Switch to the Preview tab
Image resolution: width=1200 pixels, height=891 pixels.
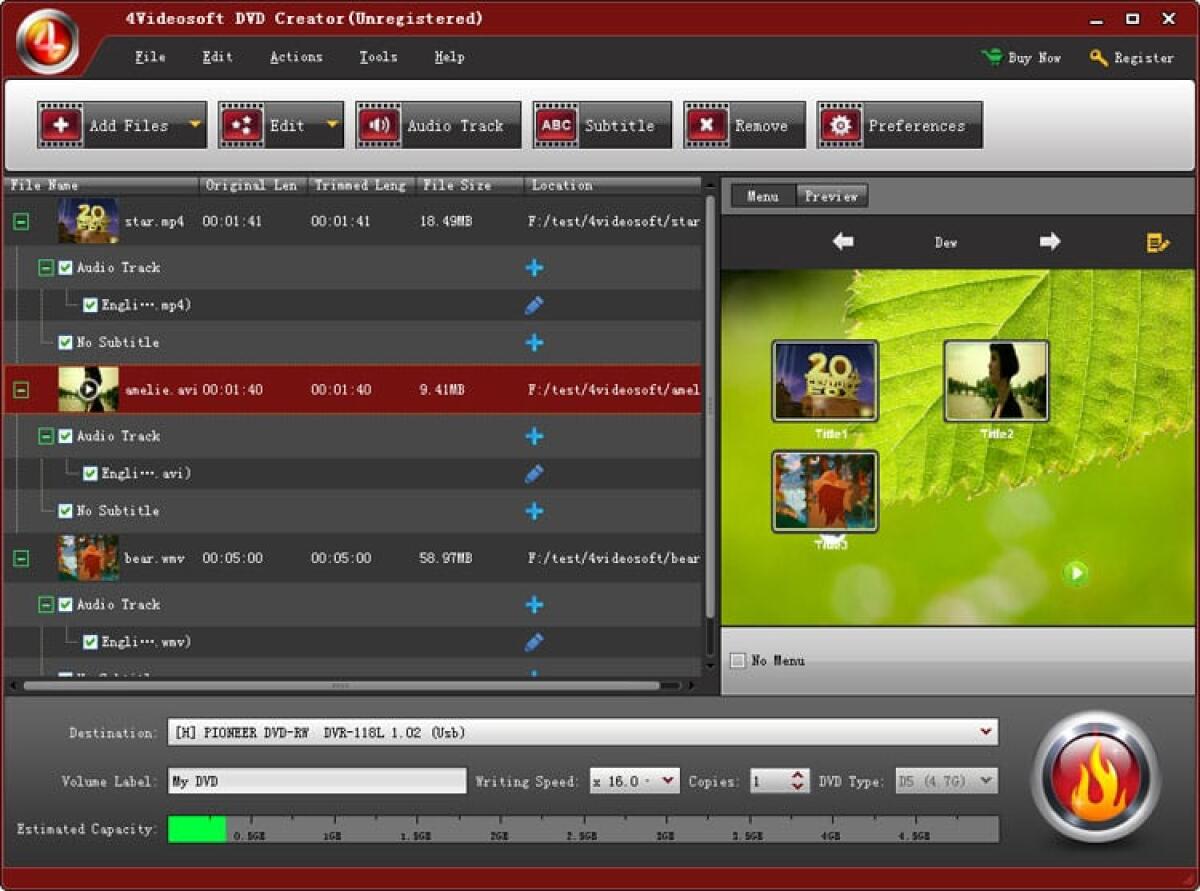tap(832, 196)
